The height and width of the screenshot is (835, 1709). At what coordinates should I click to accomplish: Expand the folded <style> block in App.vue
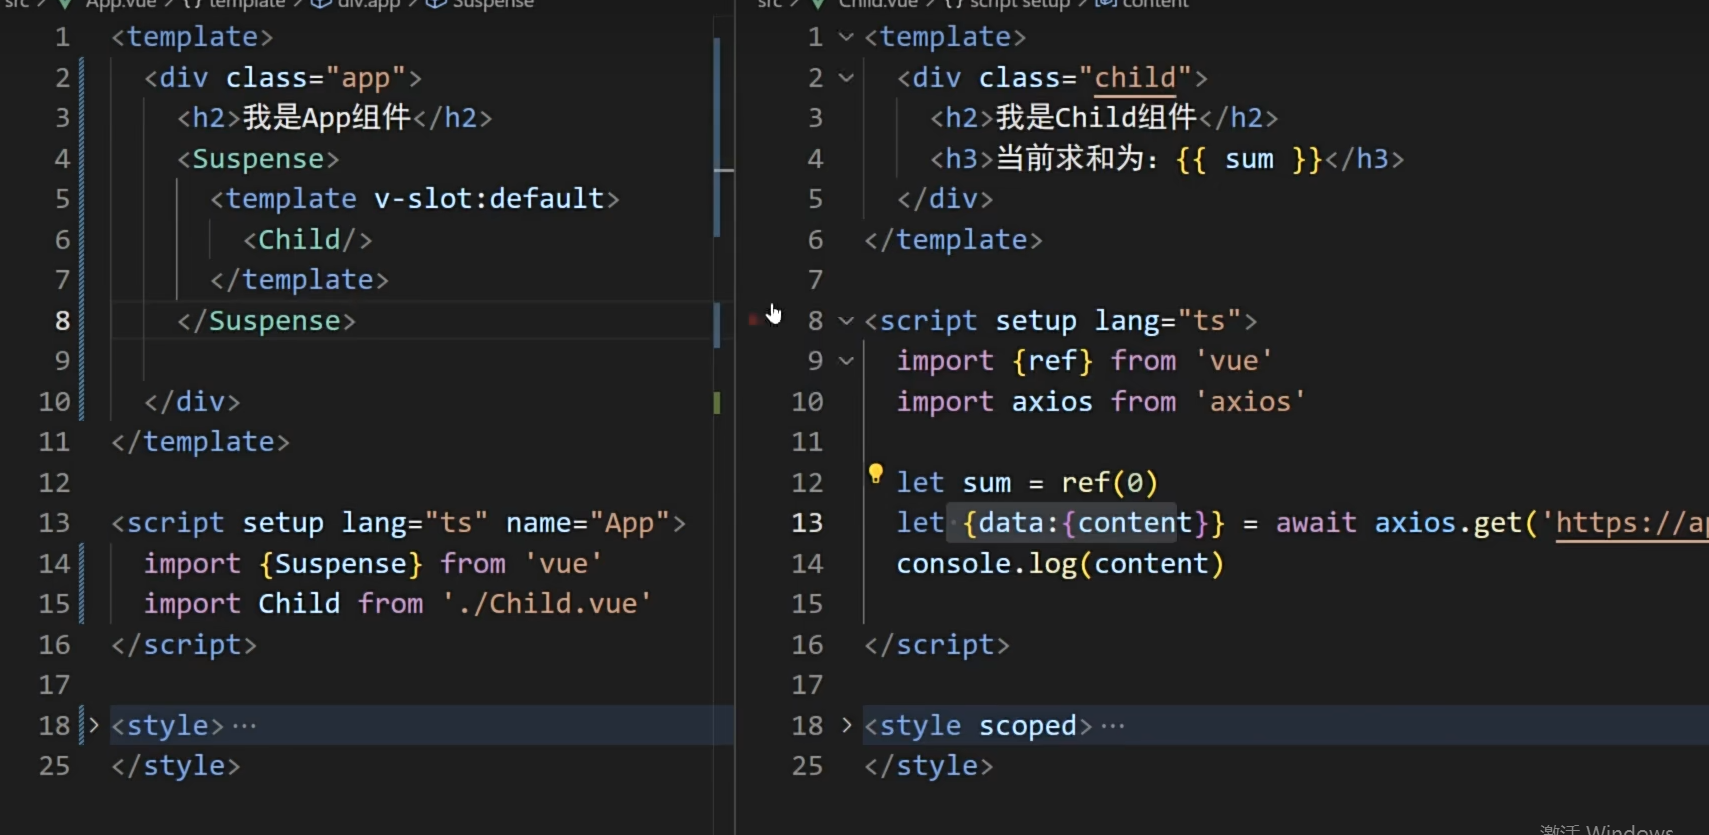(94, 725)
